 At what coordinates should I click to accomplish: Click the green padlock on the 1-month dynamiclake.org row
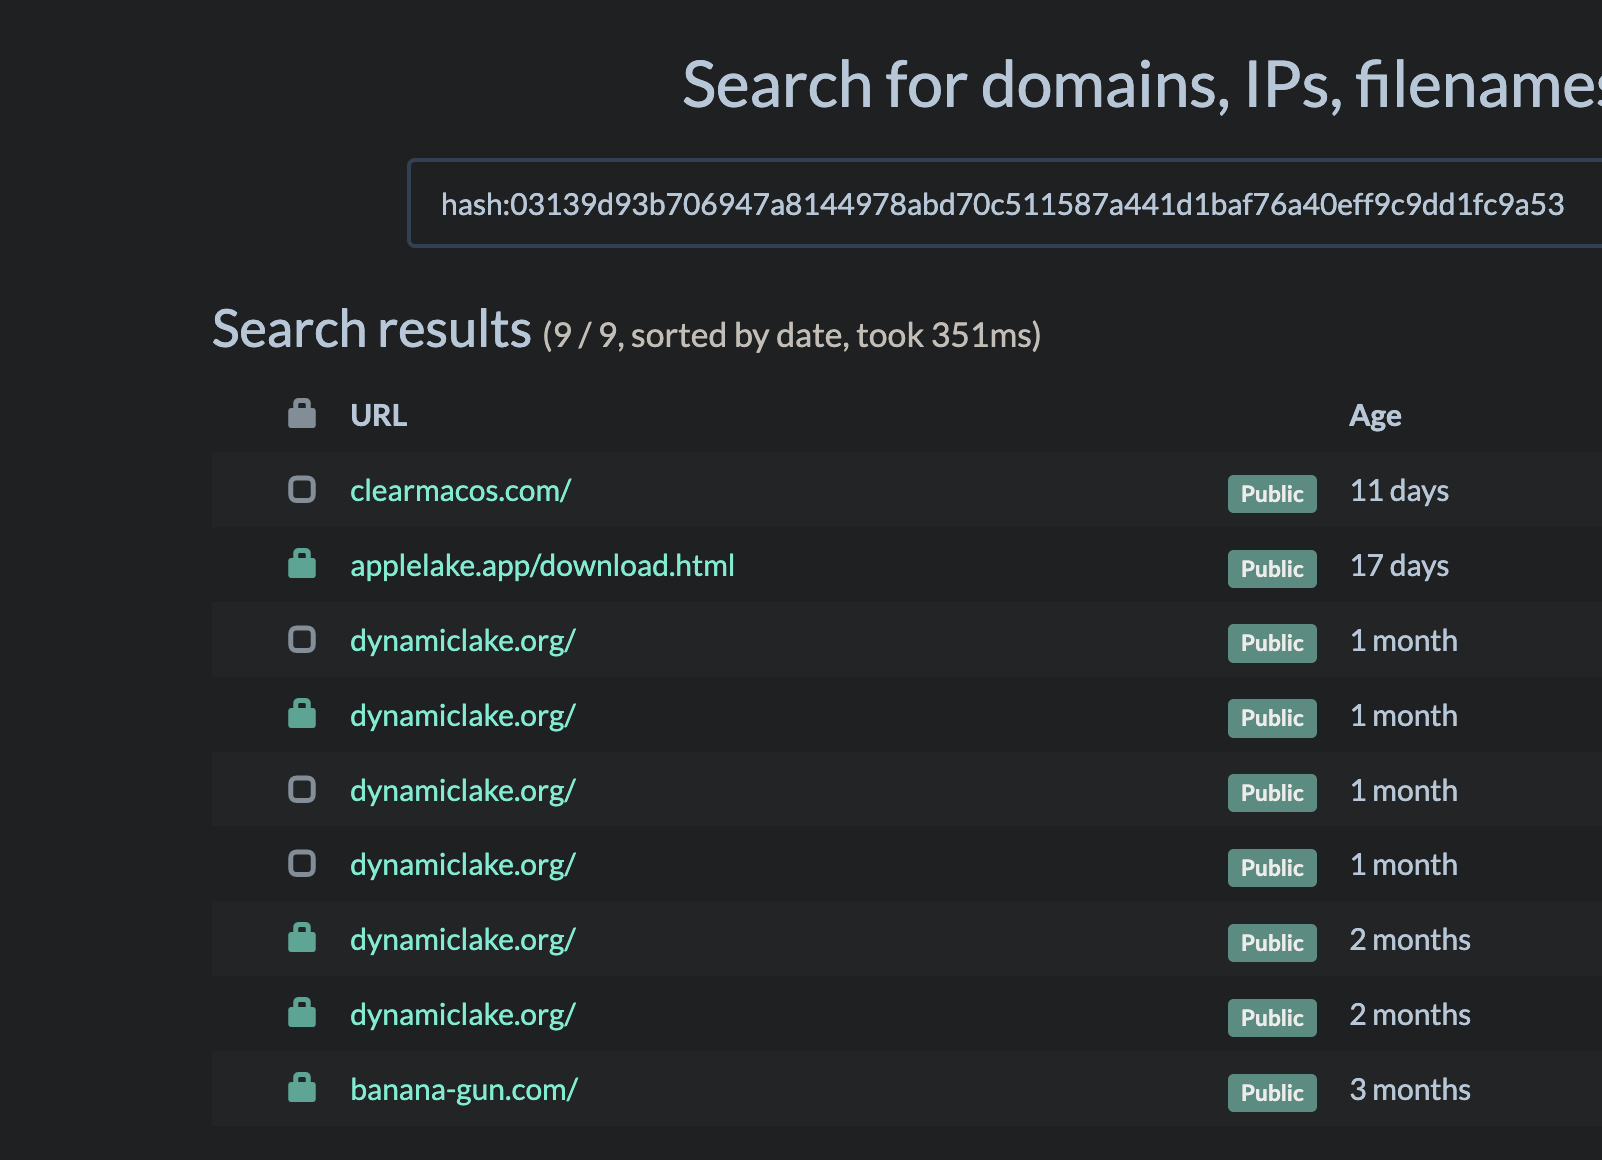tap(301, 714)
